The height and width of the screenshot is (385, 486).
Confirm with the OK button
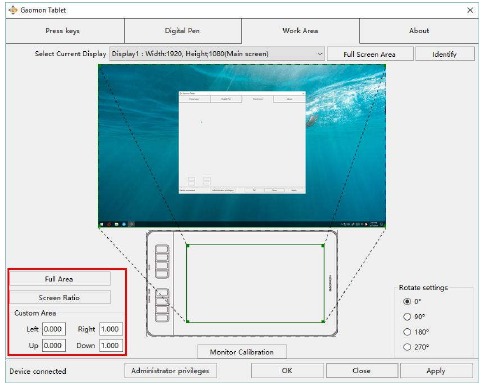(287, 371)
